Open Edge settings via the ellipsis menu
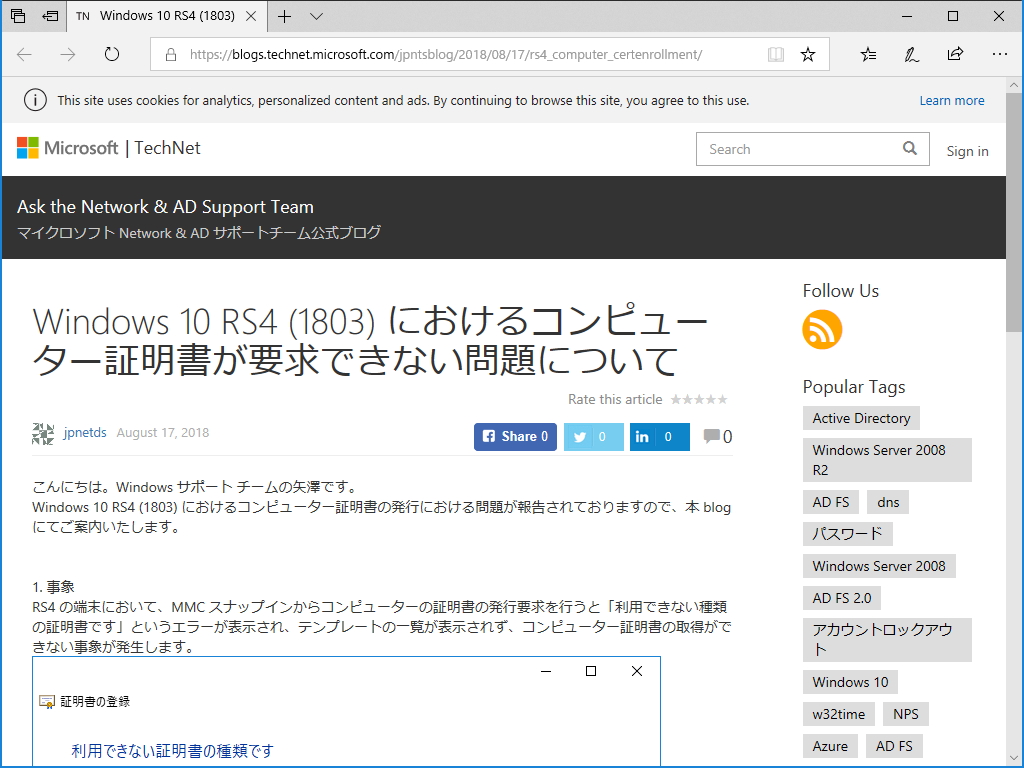This screenshot has width=1024, height=768. click(999, 54)
